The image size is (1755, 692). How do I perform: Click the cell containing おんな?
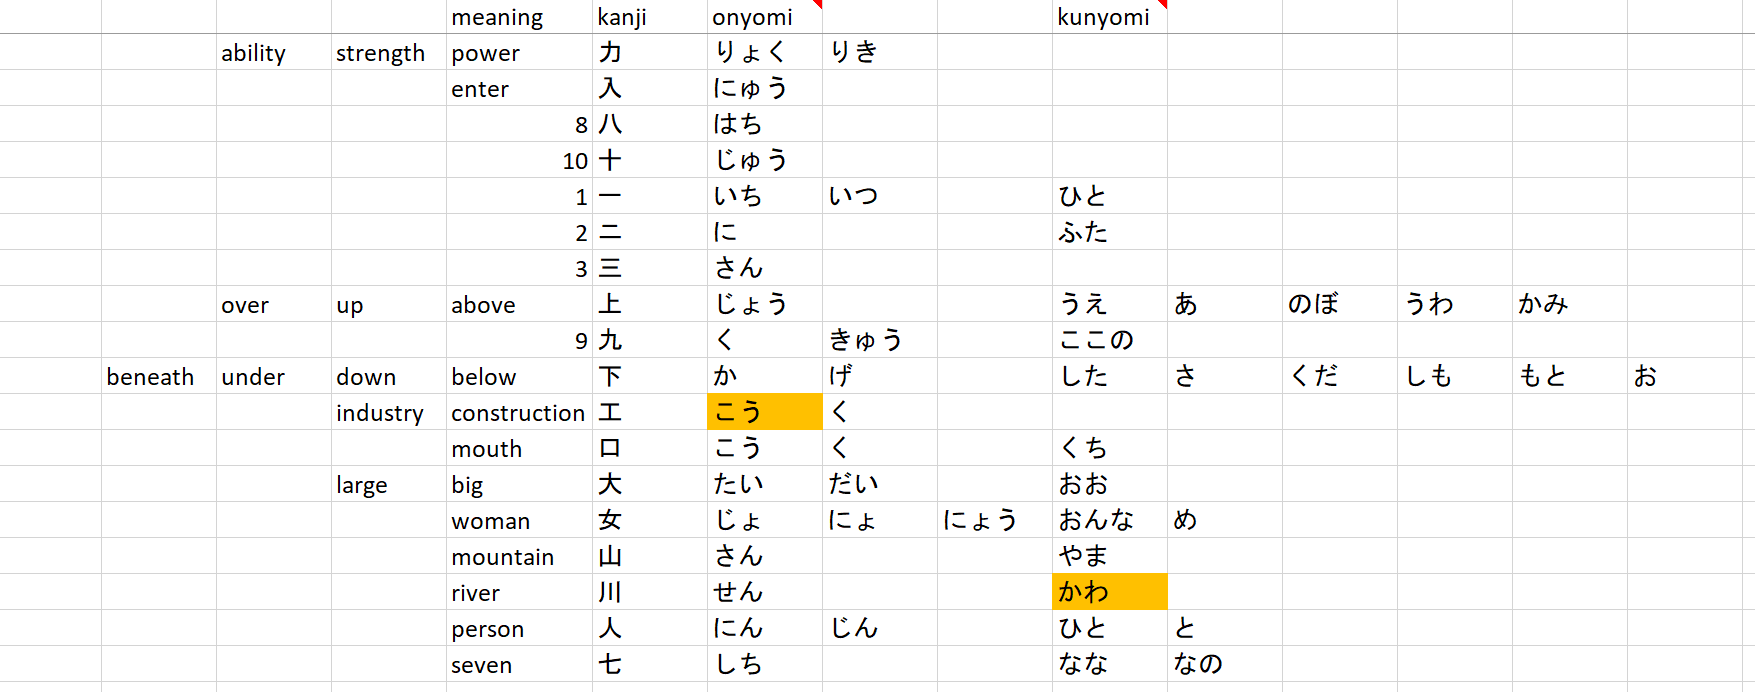click(x=1109, y=520)
